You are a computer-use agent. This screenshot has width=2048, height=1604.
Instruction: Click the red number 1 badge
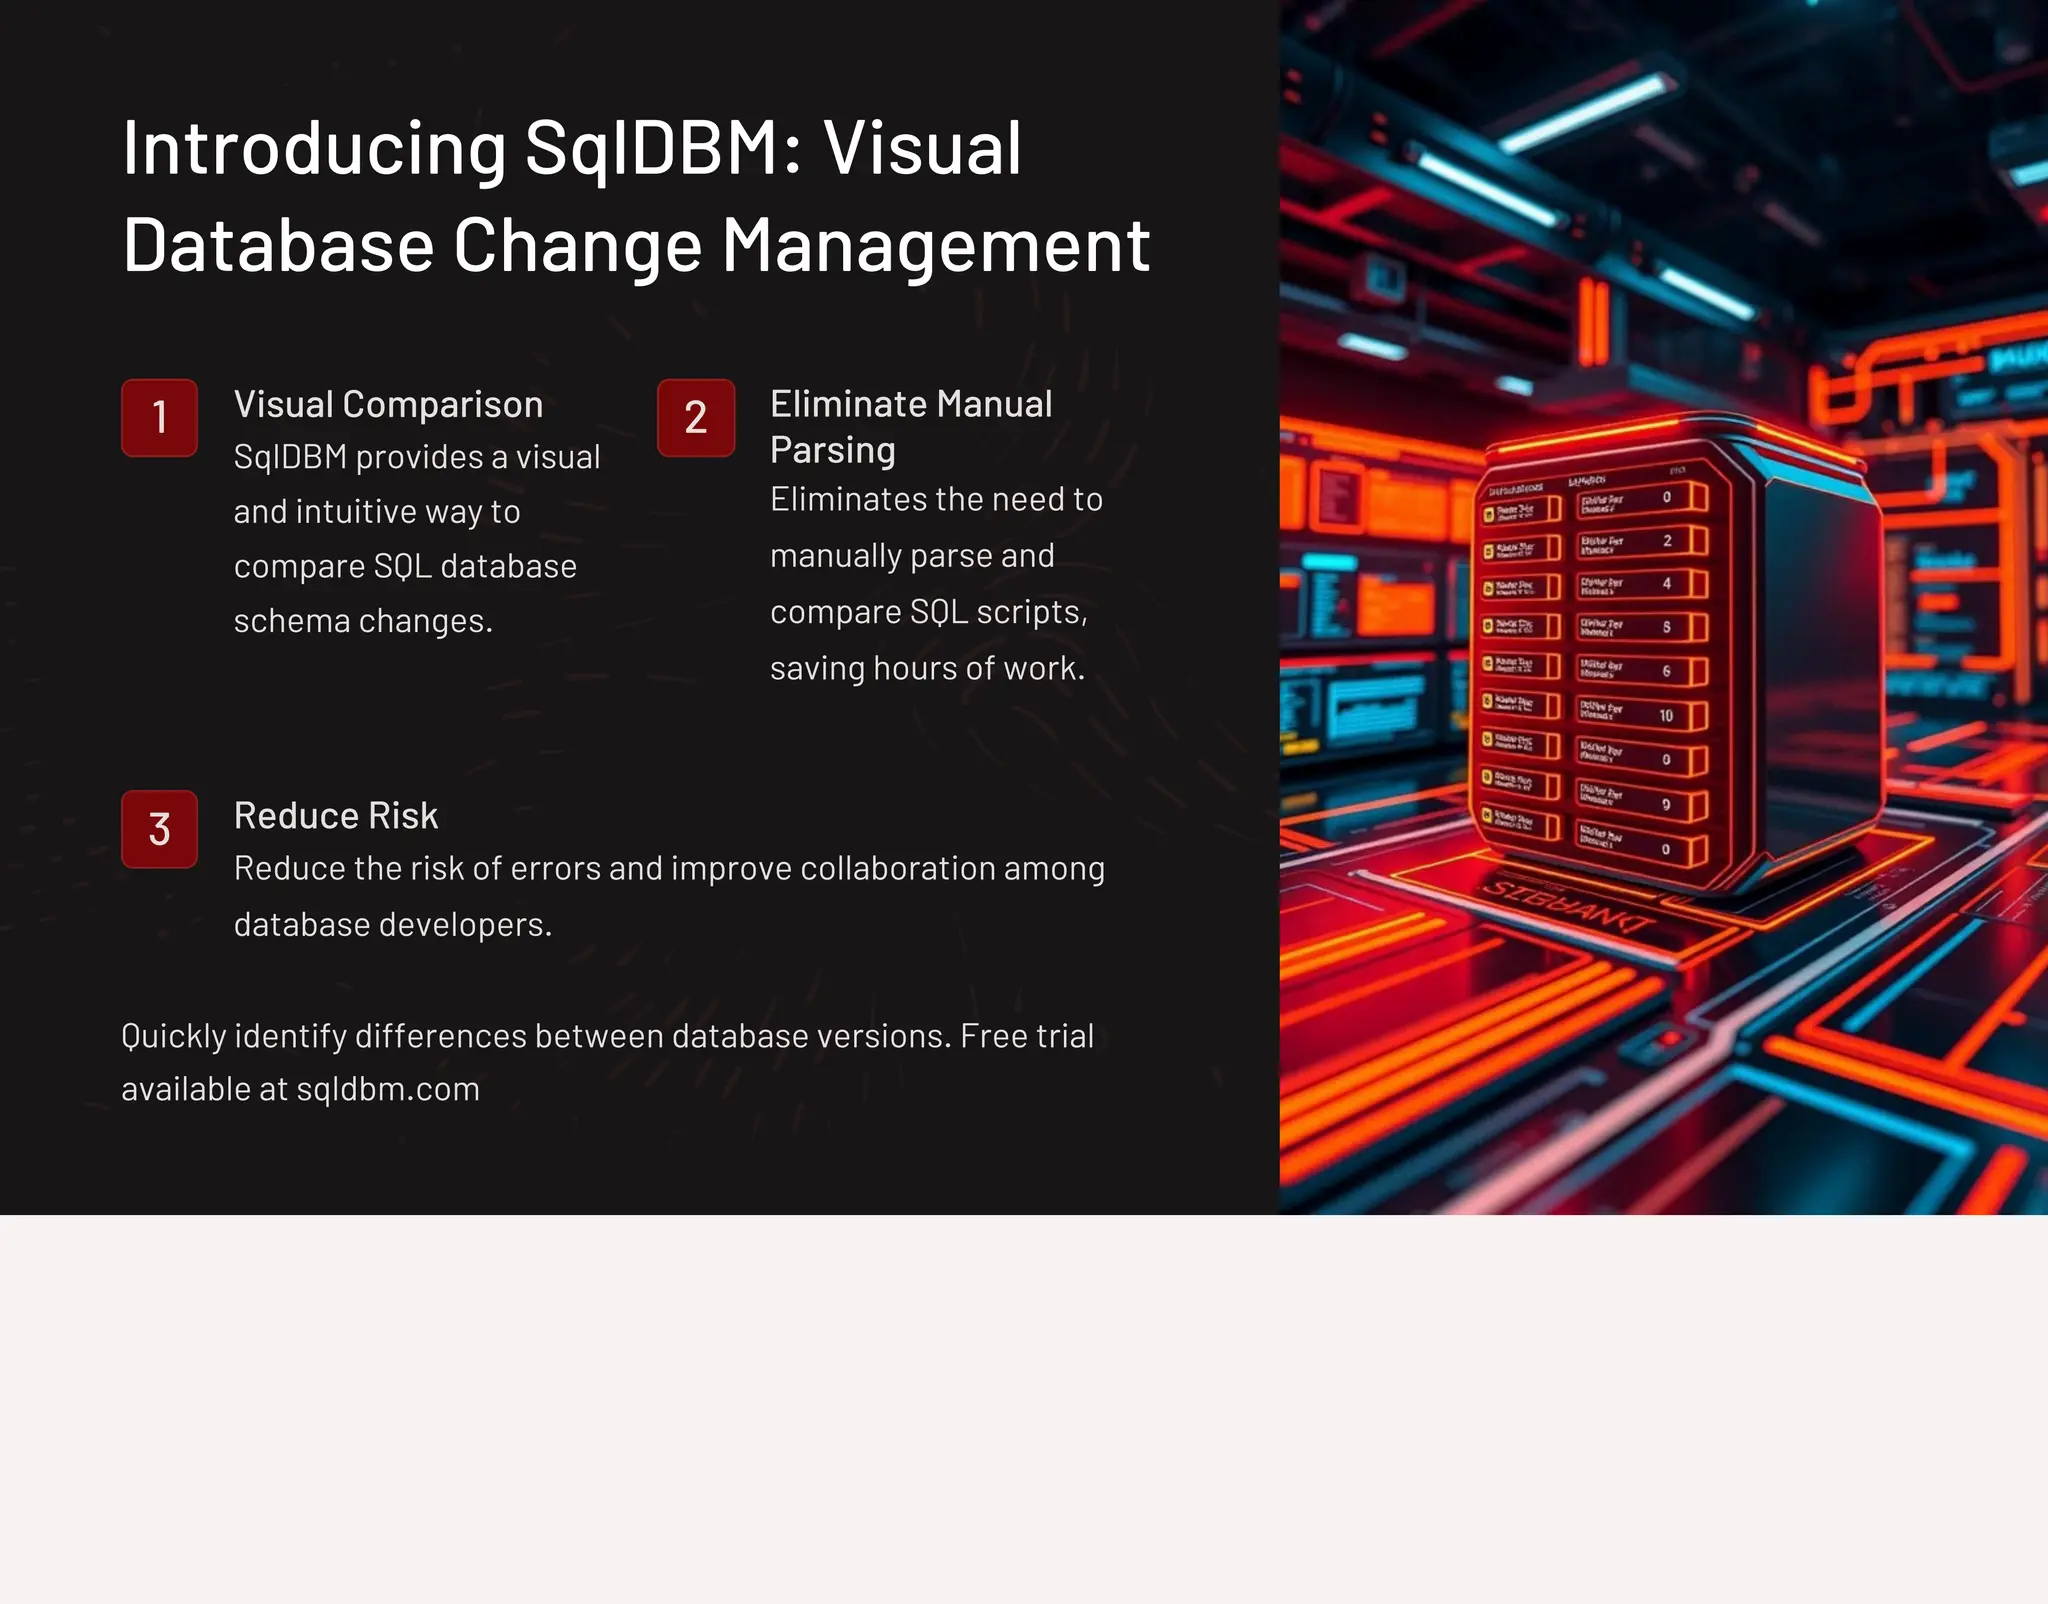(159, 418)
